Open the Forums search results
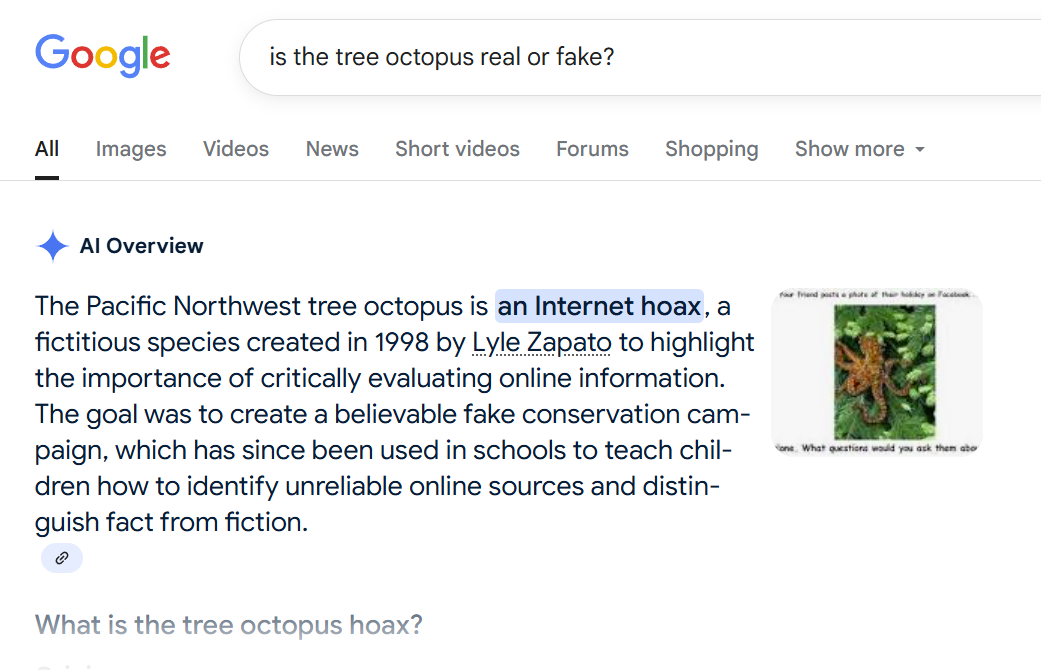The width and height of the screenshot is (1041, 670). point(591,148)
